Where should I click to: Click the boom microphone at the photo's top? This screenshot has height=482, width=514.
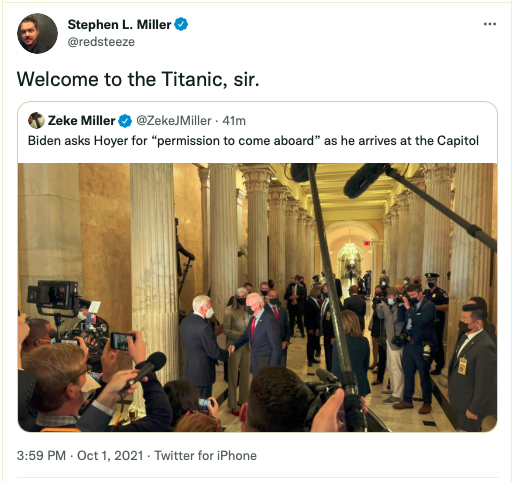coord(367,180)
